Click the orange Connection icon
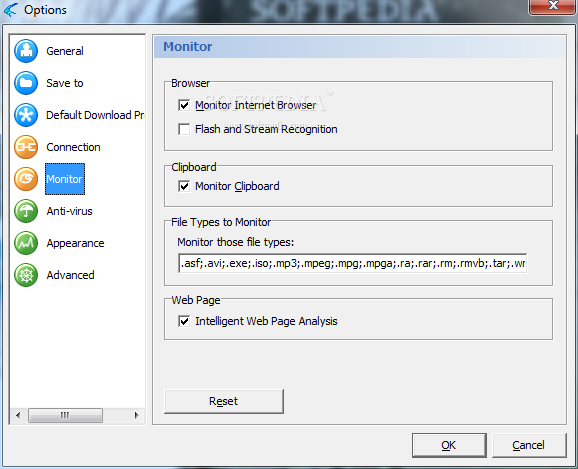578x469 pixels. [26, 147]
